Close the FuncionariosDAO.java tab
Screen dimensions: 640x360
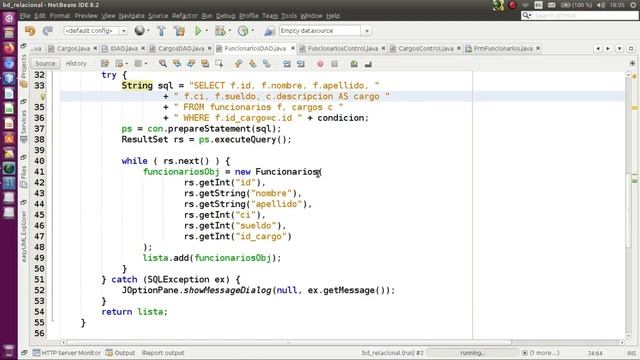(293, 48)
